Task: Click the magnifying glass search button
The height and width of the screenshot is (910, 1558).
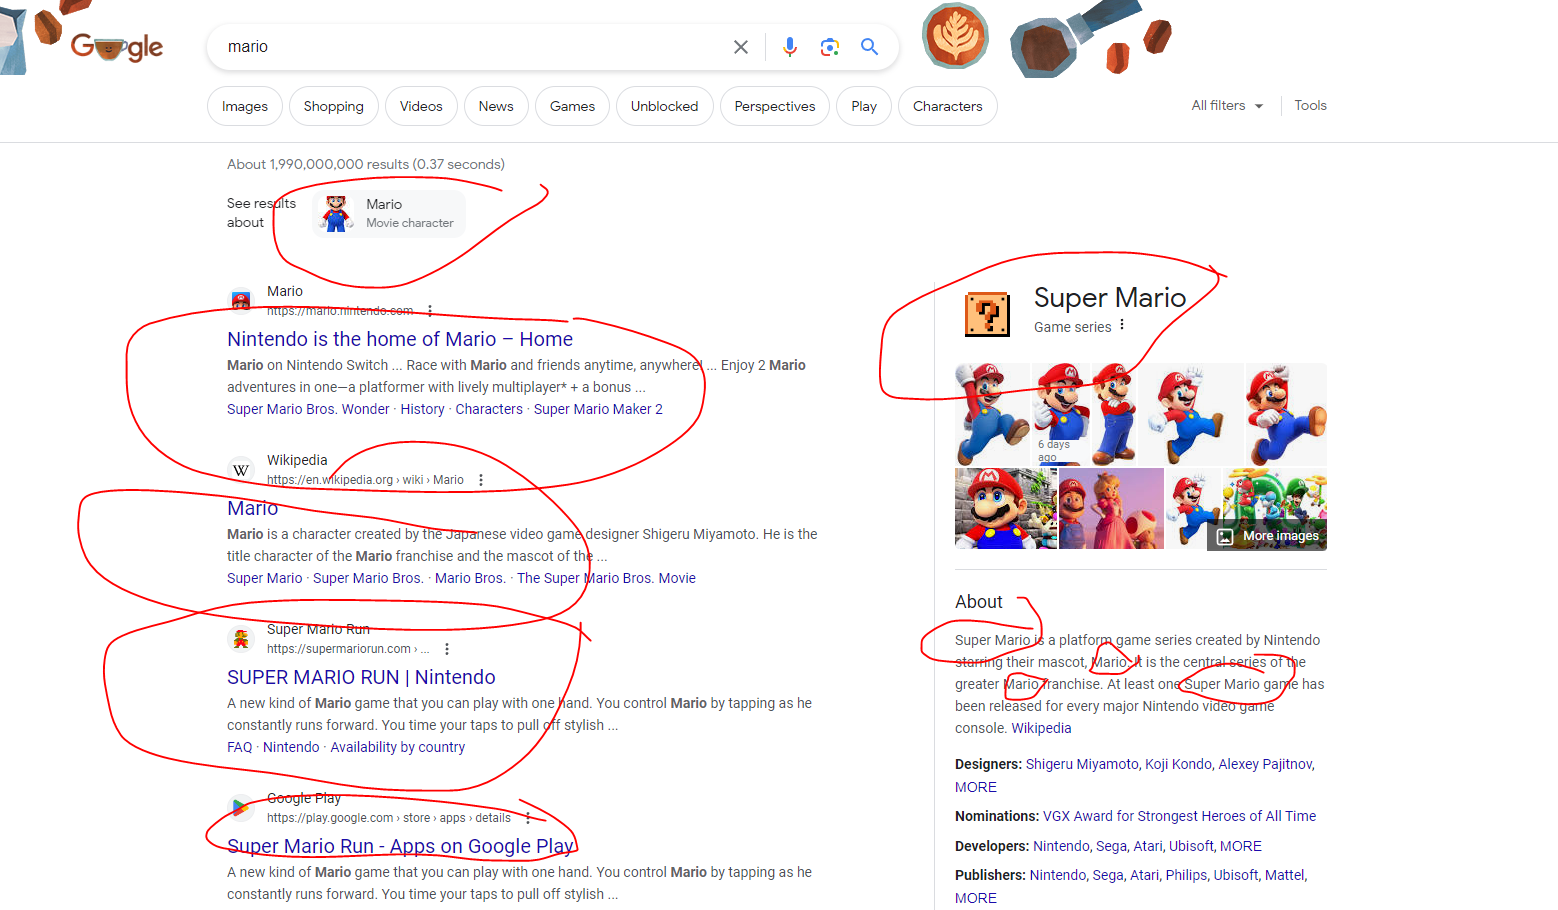Action: pyautogui.click(x=869, y=47)
